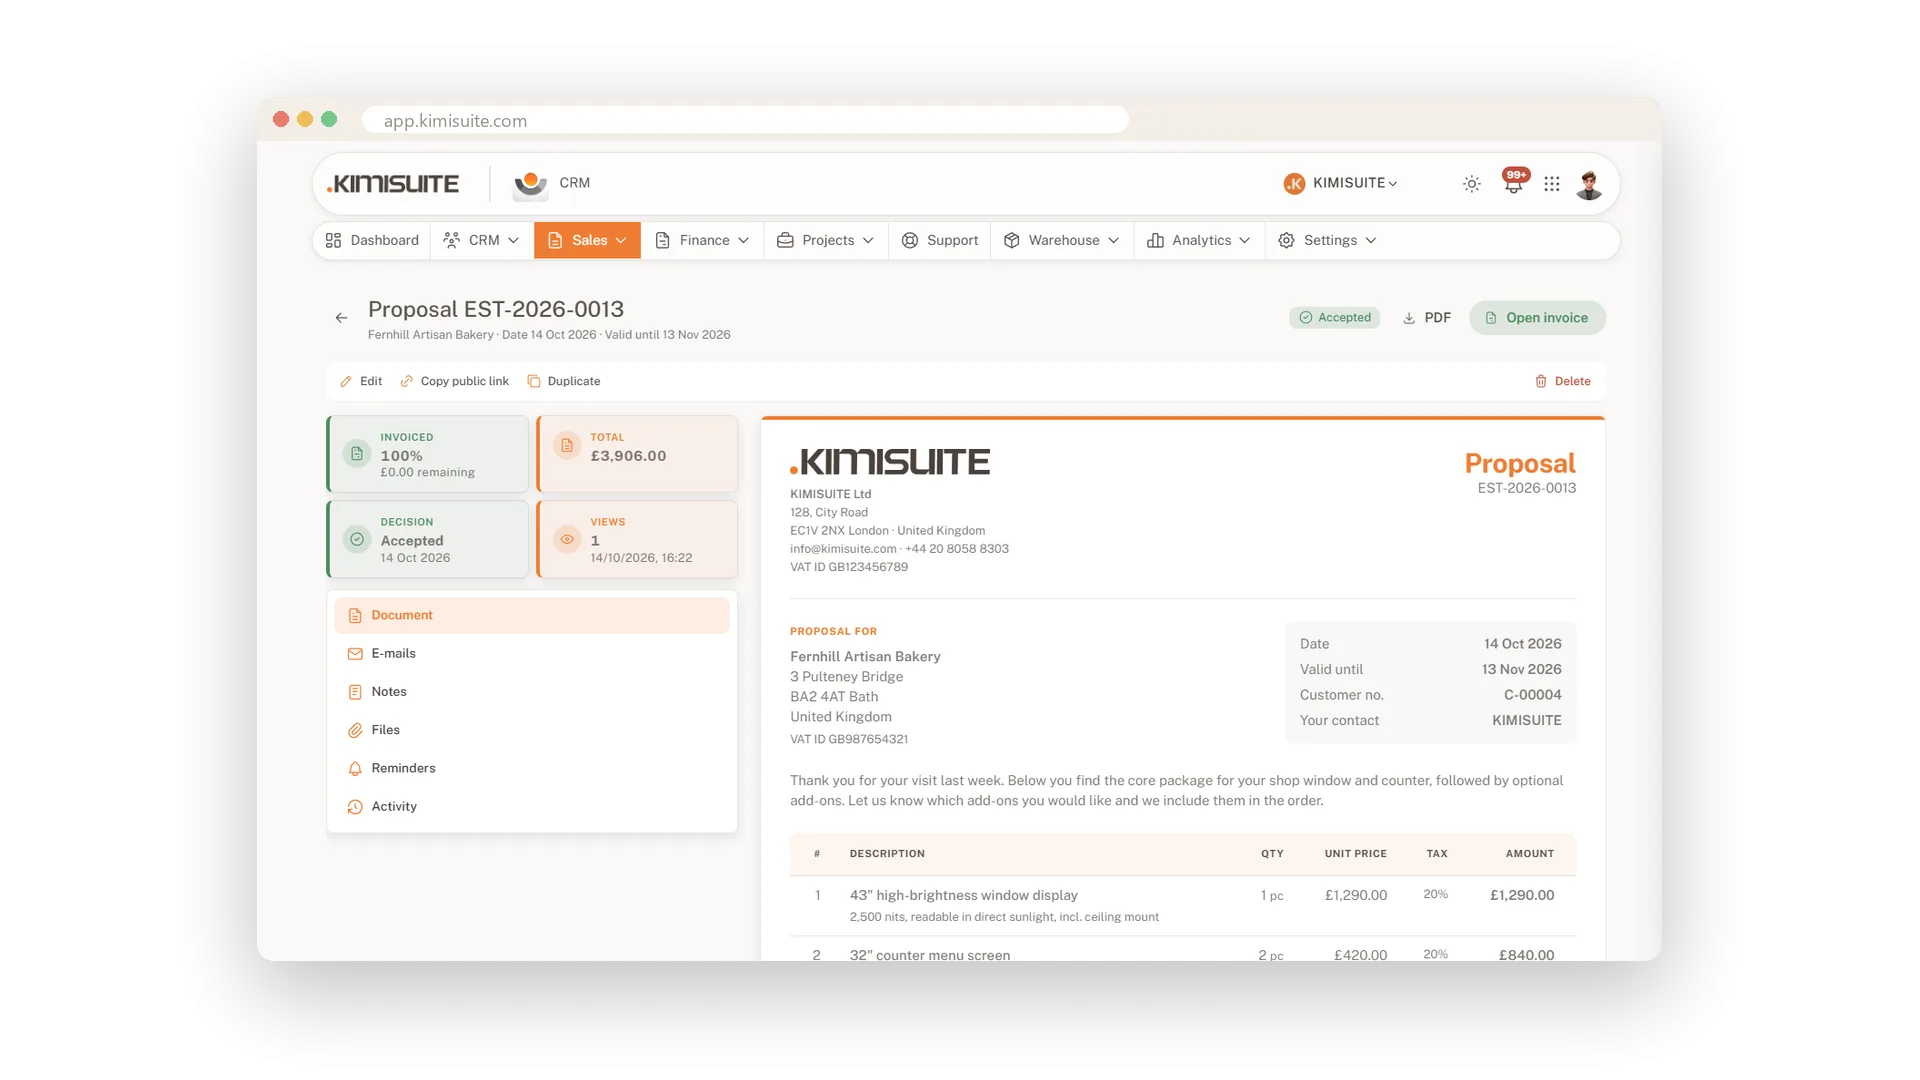1920x1080 pixels.
Task: Download the proposal as PDF
Action: click(x=1427, y=318)
